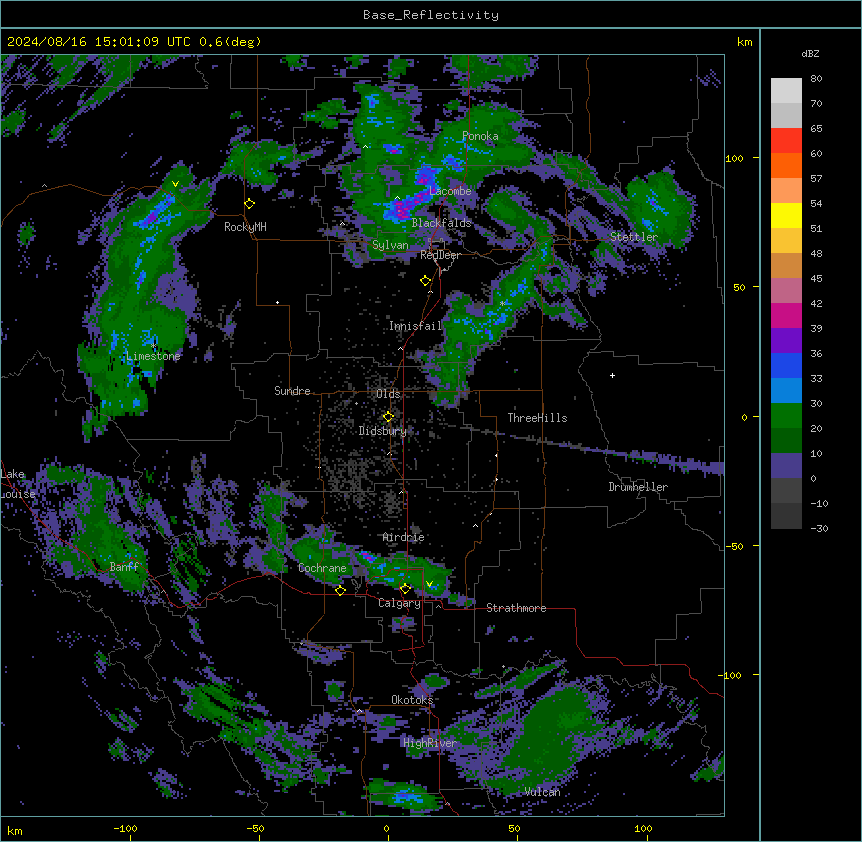Select the Drumheller label
Screen dimensions: 862x842
click(x=638, y=487)
